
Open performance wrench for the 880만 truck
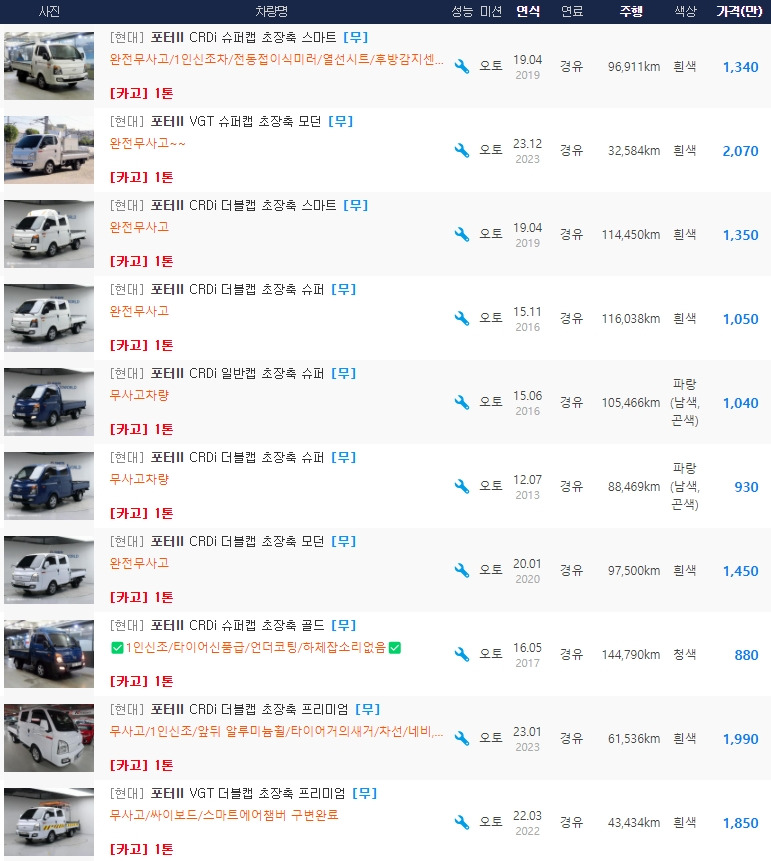[x=461, y=655]
